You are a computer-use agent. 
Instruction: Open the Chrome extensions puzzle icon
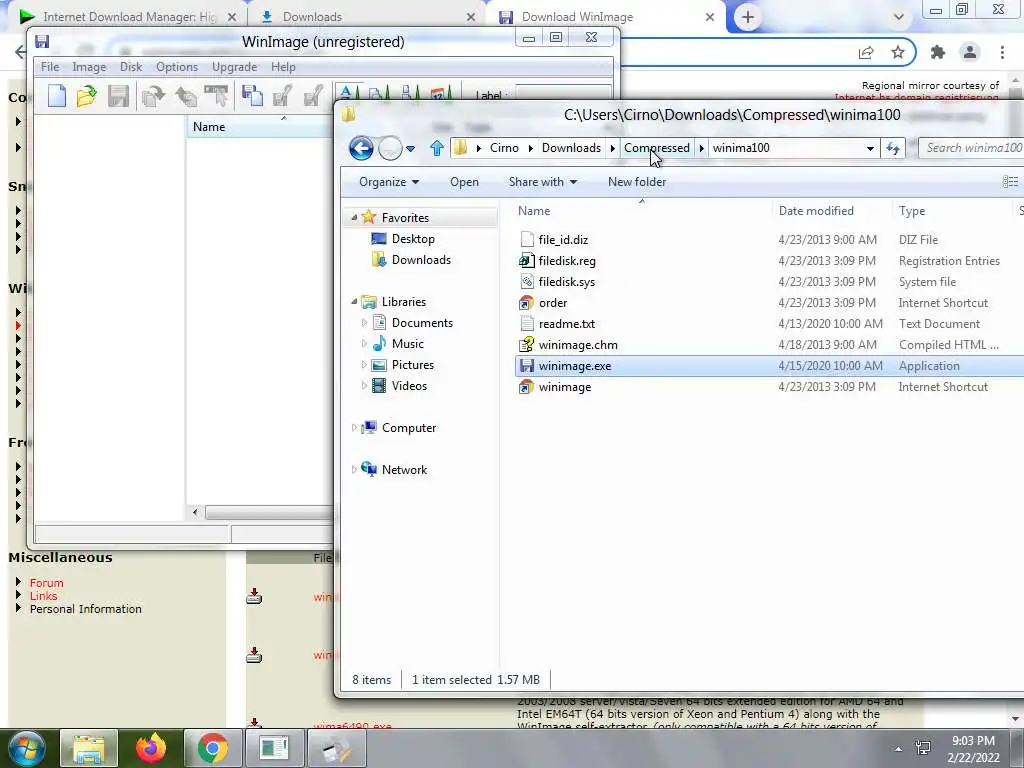938,52
